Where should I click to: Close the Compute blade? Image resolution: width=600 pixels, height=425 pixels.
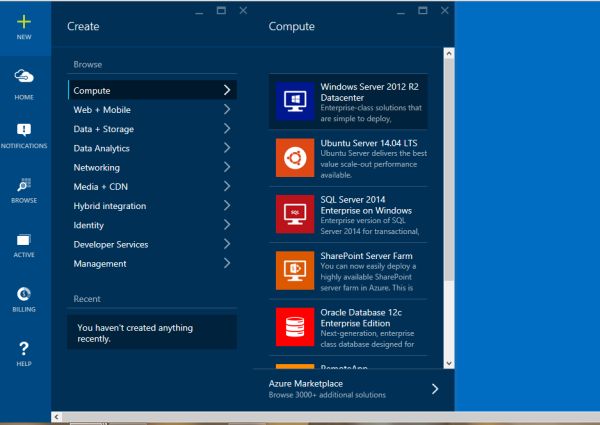coord(445,10)
